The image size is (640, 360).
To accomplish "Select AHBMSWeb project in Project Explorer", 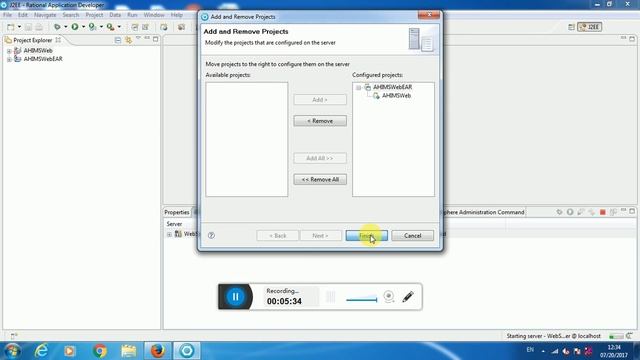I will tap(38, 51).
